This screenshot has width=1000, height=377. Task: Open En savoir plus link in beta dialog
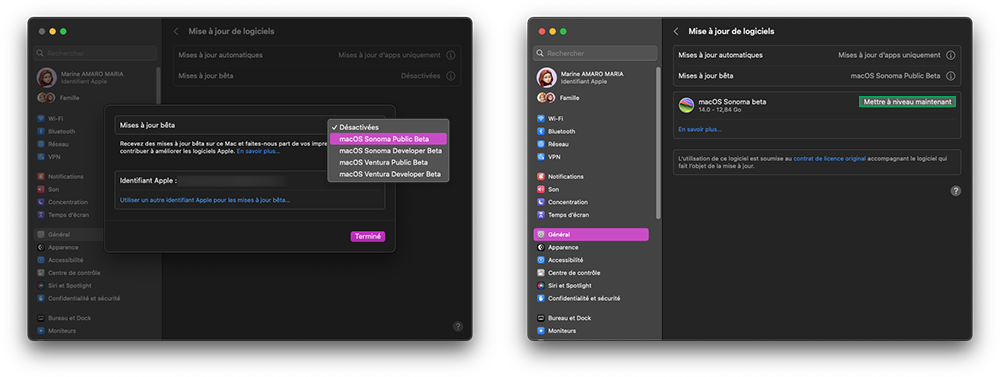click(x=258, y=151)
